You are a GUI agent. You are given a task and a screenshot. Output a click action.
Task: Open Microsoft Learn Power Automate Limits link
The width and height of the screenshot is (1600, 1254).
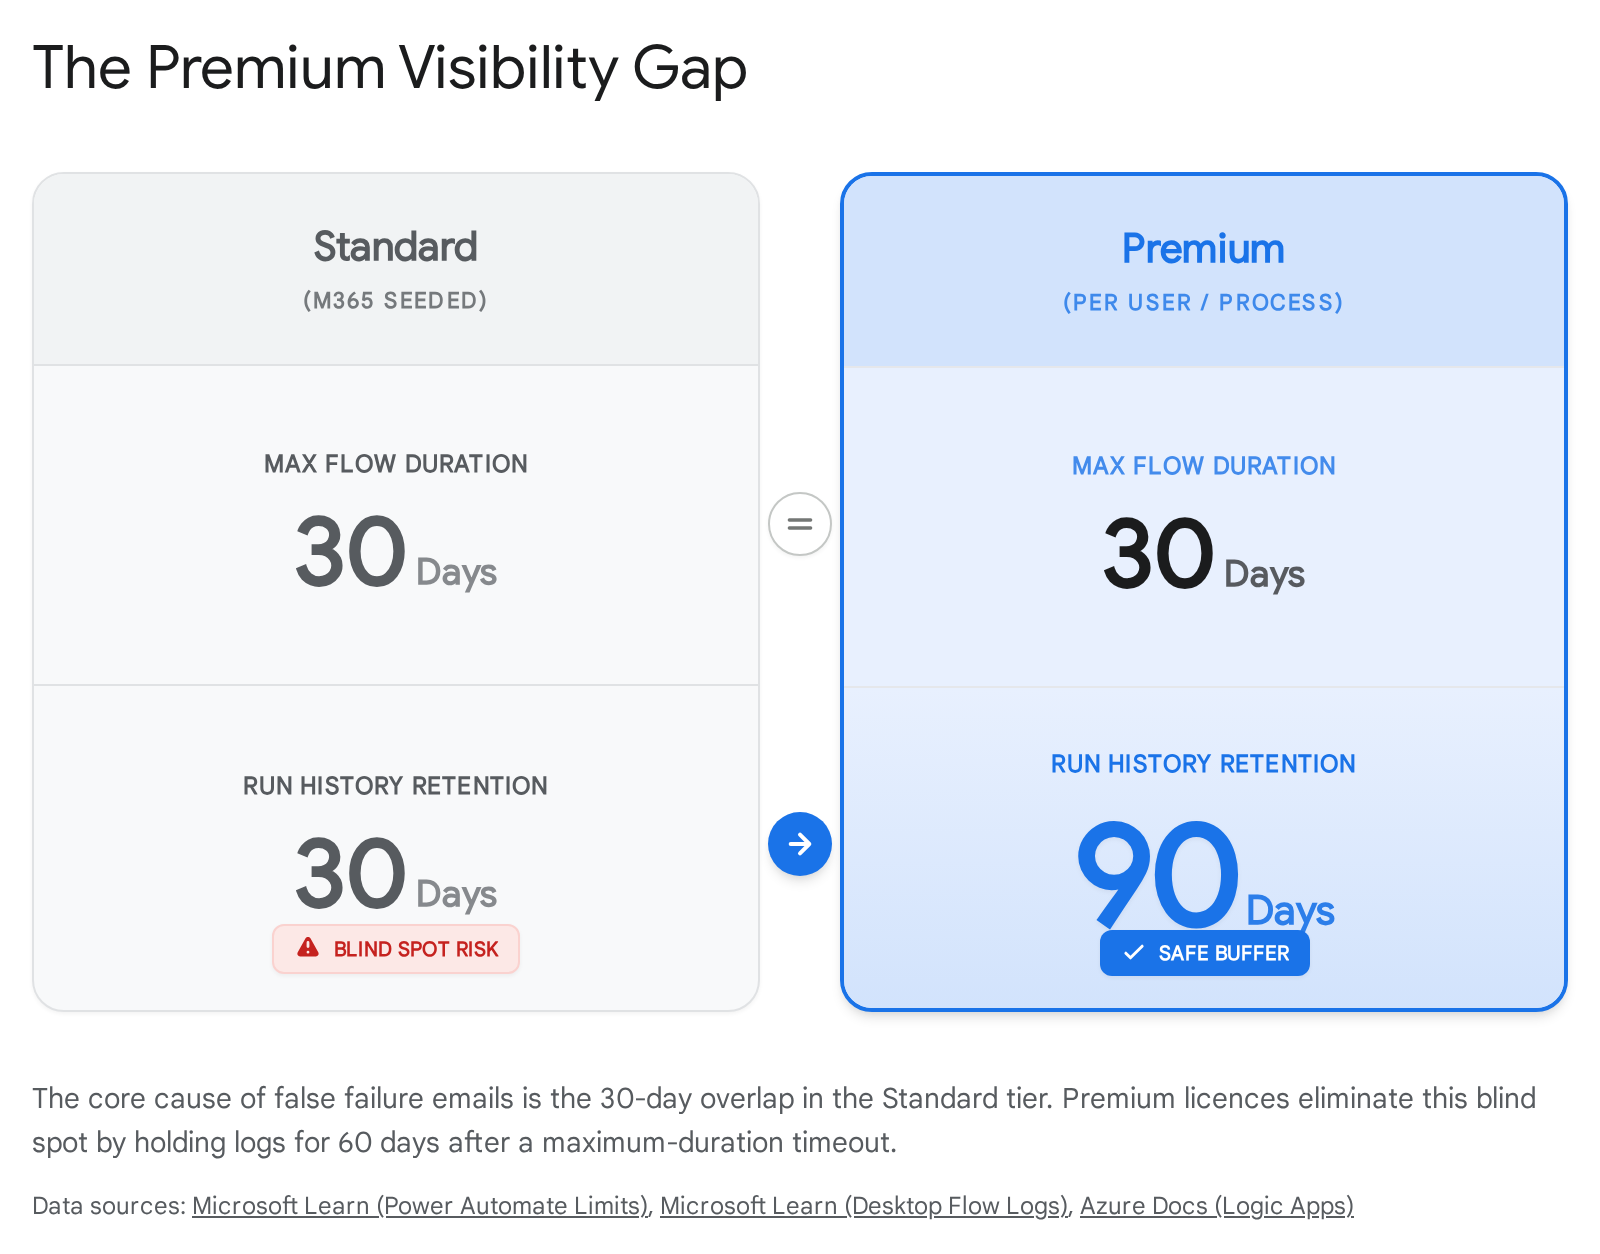tap(420, 1206)
